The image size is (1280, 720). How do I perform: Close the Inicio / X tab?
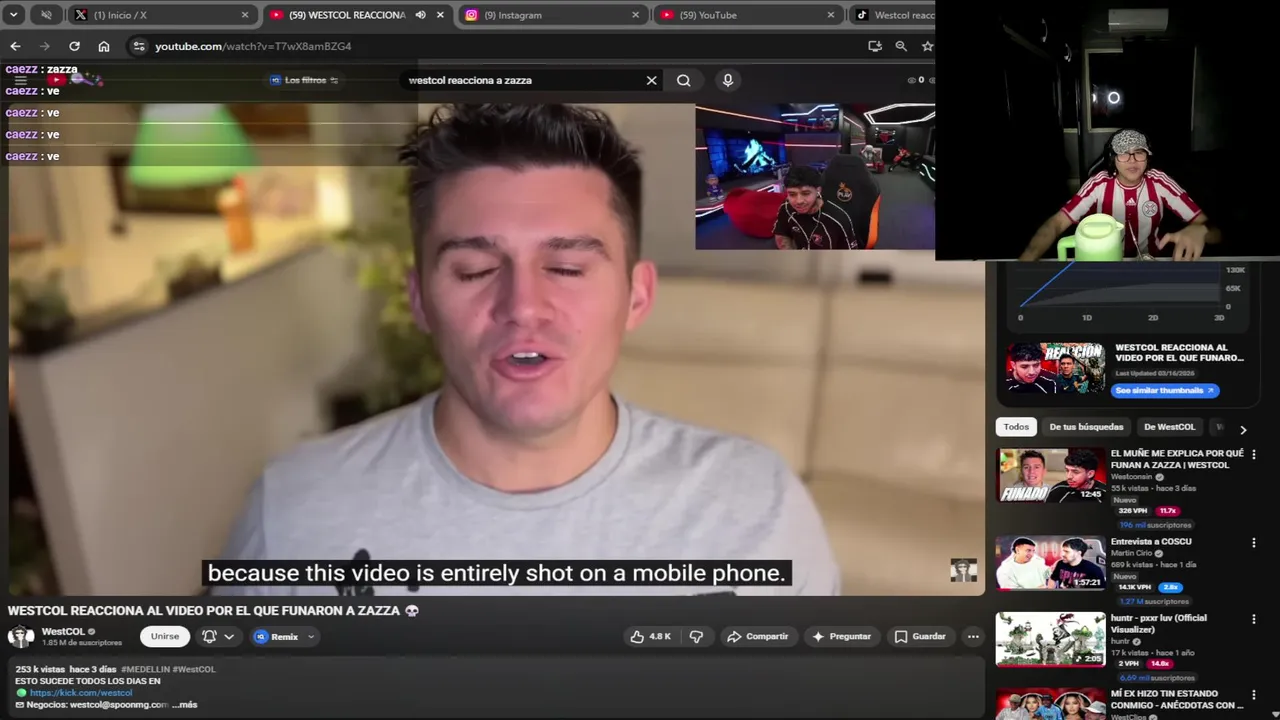coord(244,15)
